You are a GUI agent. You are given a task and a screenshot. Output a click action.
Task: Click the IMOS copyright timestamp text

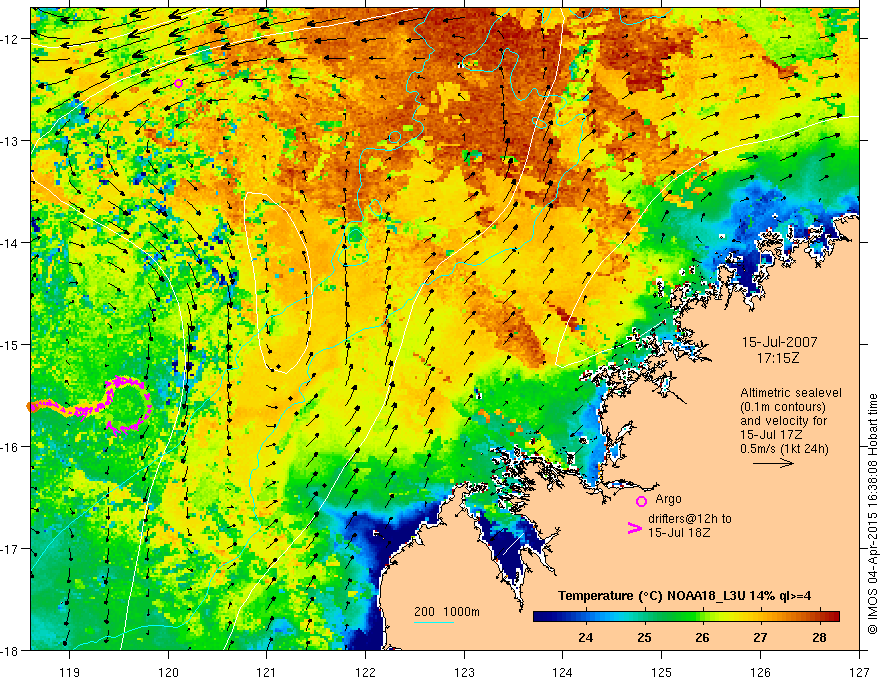click(x=873, y=514)
